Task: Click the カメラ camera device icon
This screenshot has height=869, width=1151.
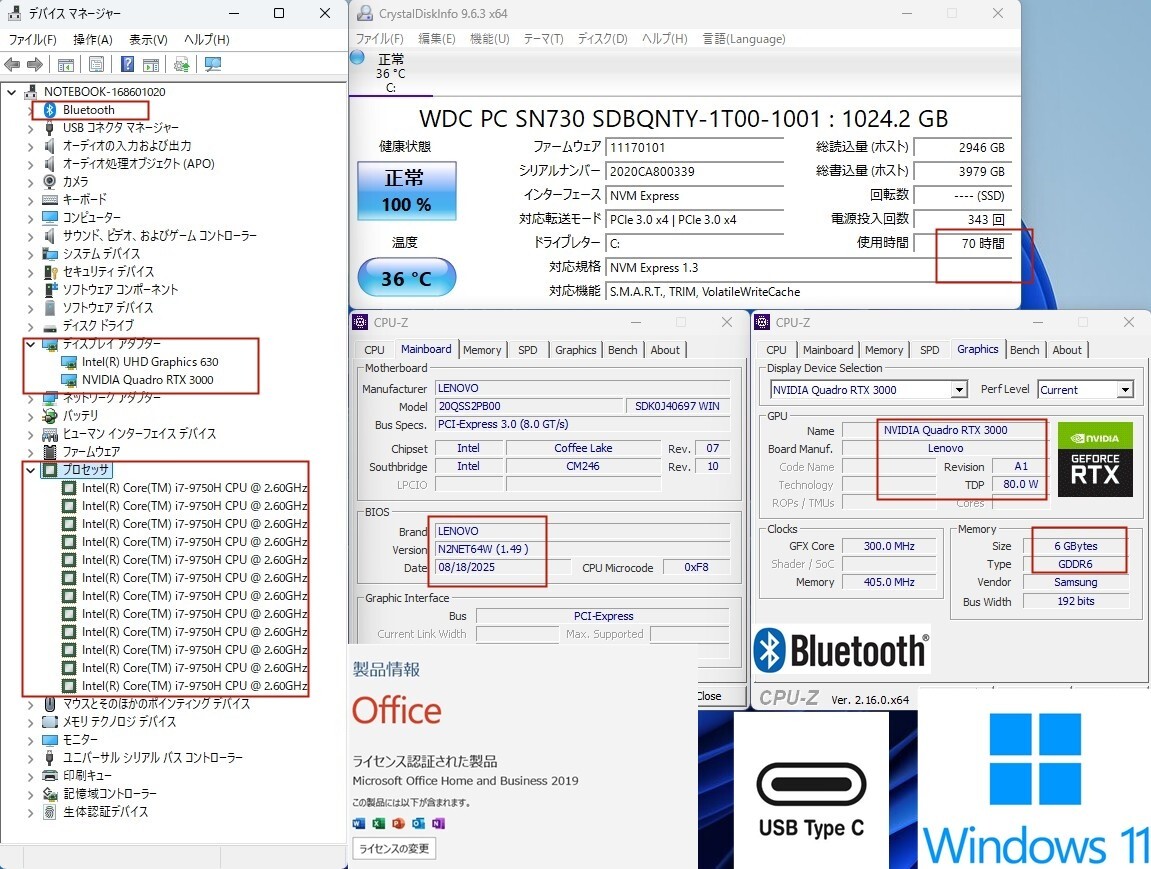Action: [50, 182]
